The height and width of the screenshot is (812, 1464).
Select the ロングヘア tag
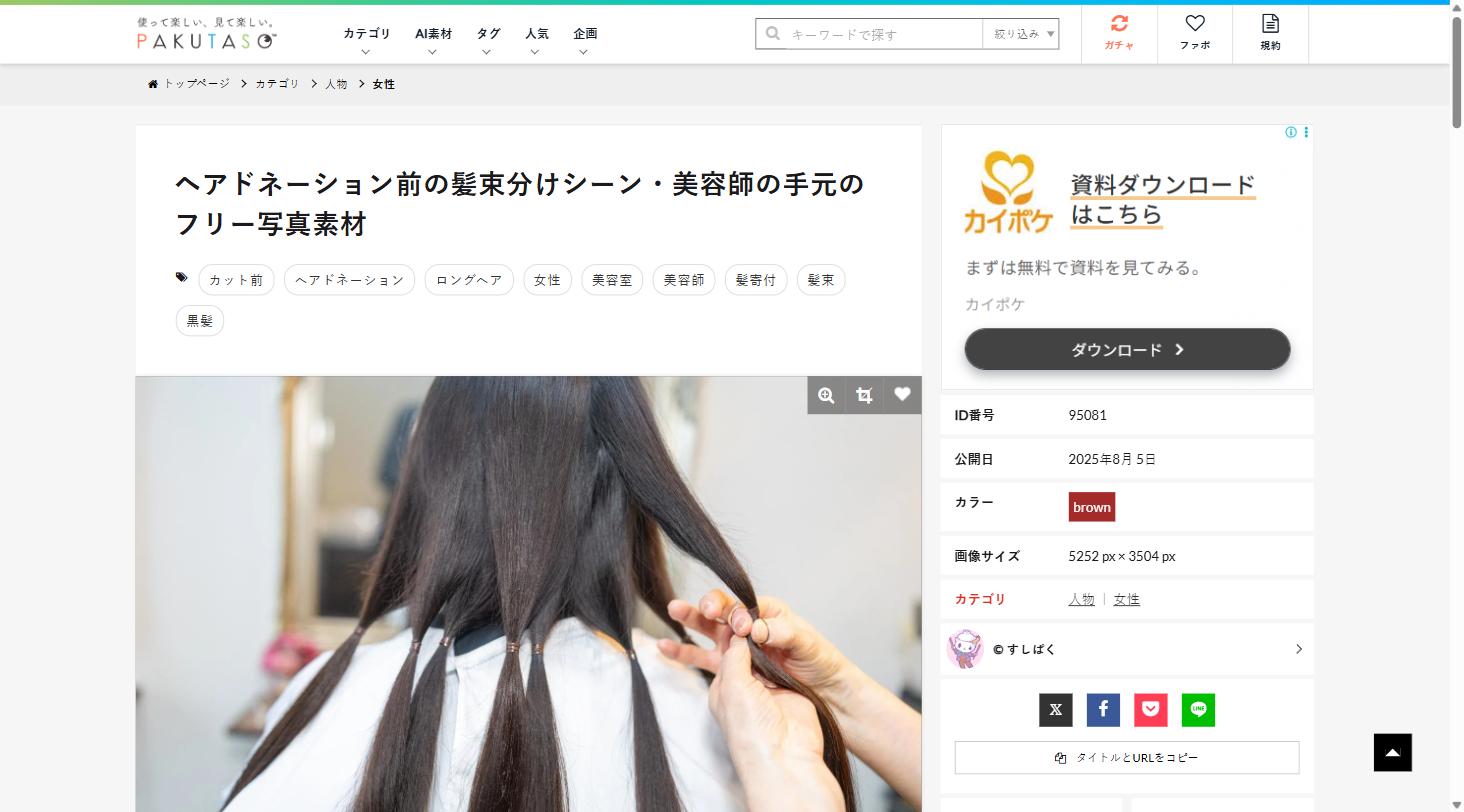(x=469, y=280)
